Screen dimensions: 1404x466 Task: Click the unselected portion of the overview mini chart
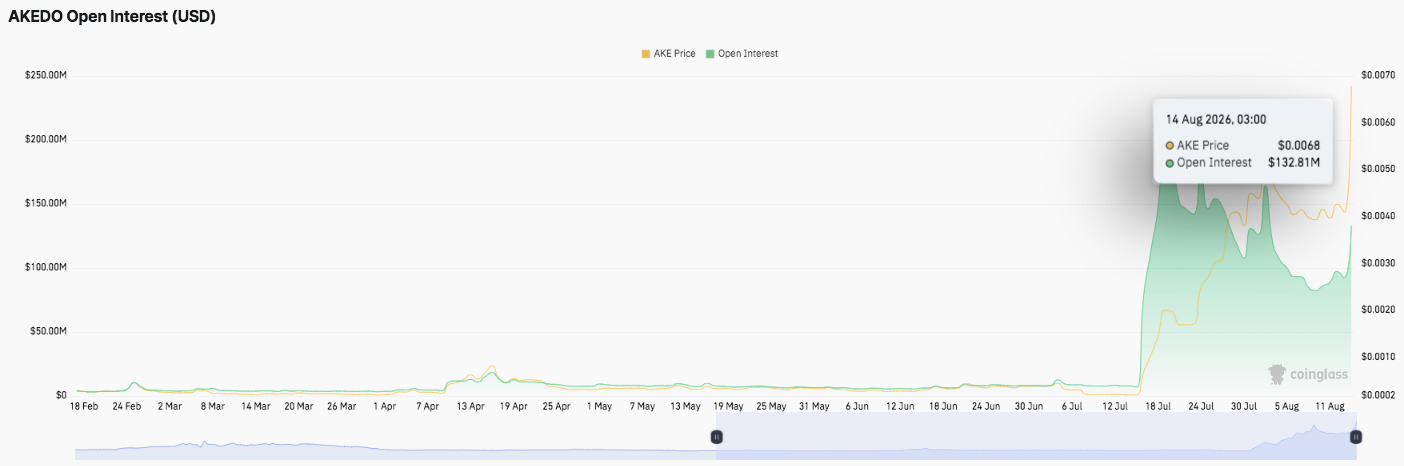point(395,437)
